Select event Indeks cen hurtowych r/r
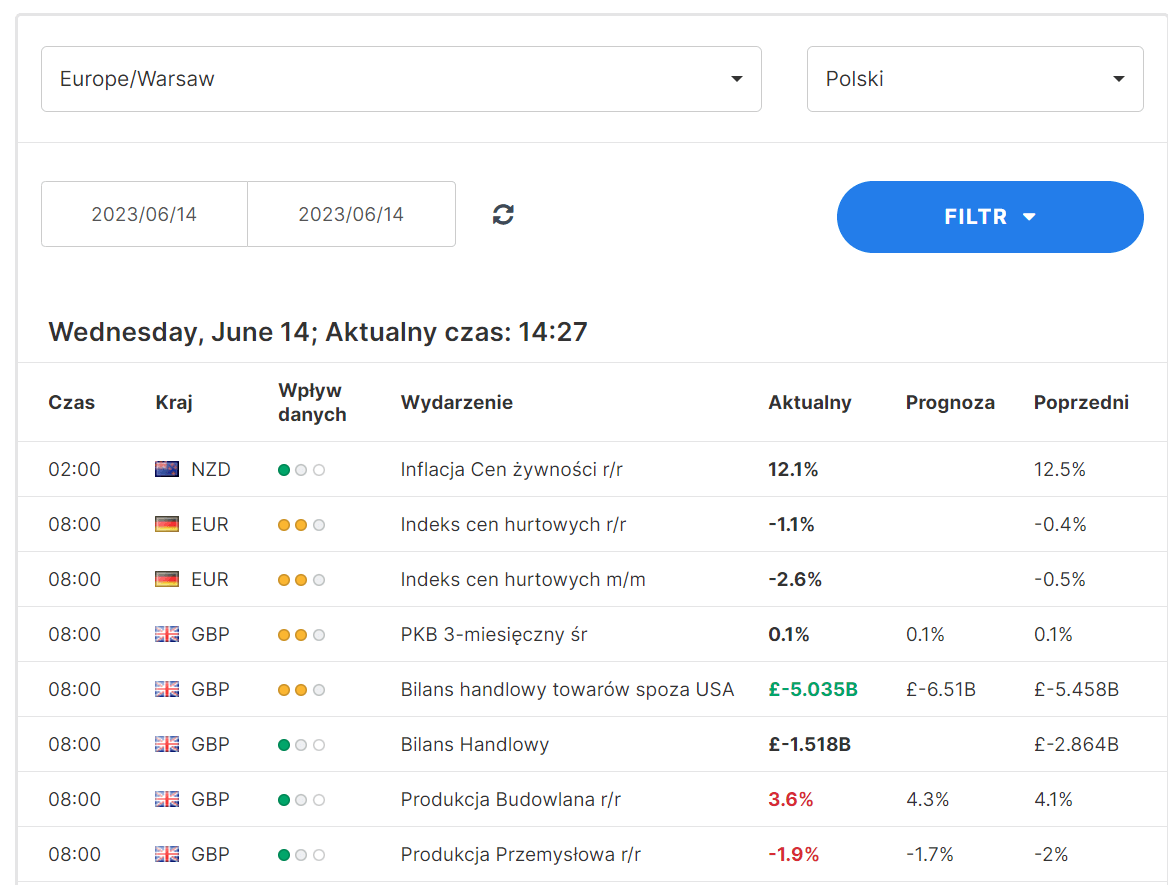This screenshot has height=885, width=1168. click(x=513, y=524)
